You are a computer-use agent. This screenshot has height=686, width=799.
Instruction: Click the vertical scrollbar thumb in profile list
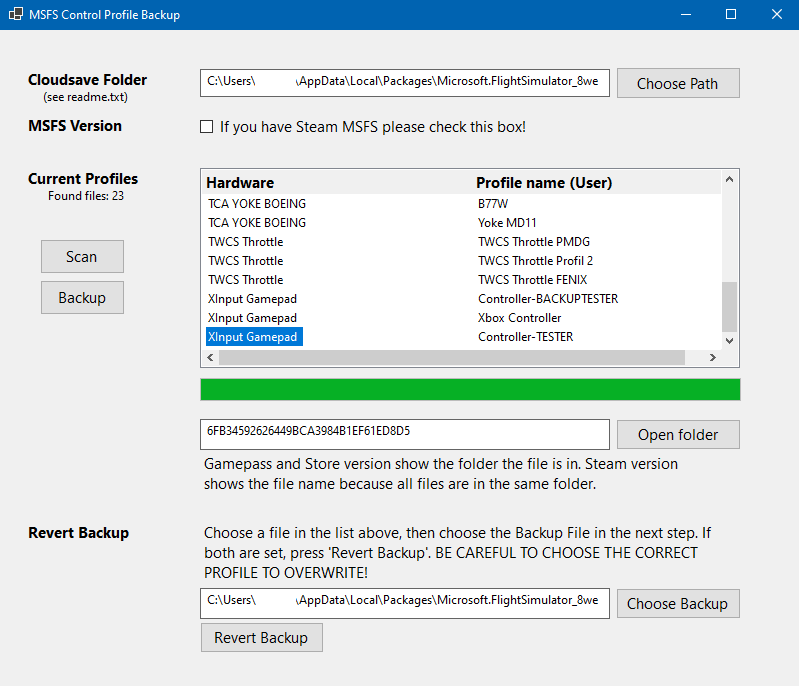pyautogui.click(x=729, y=307)
